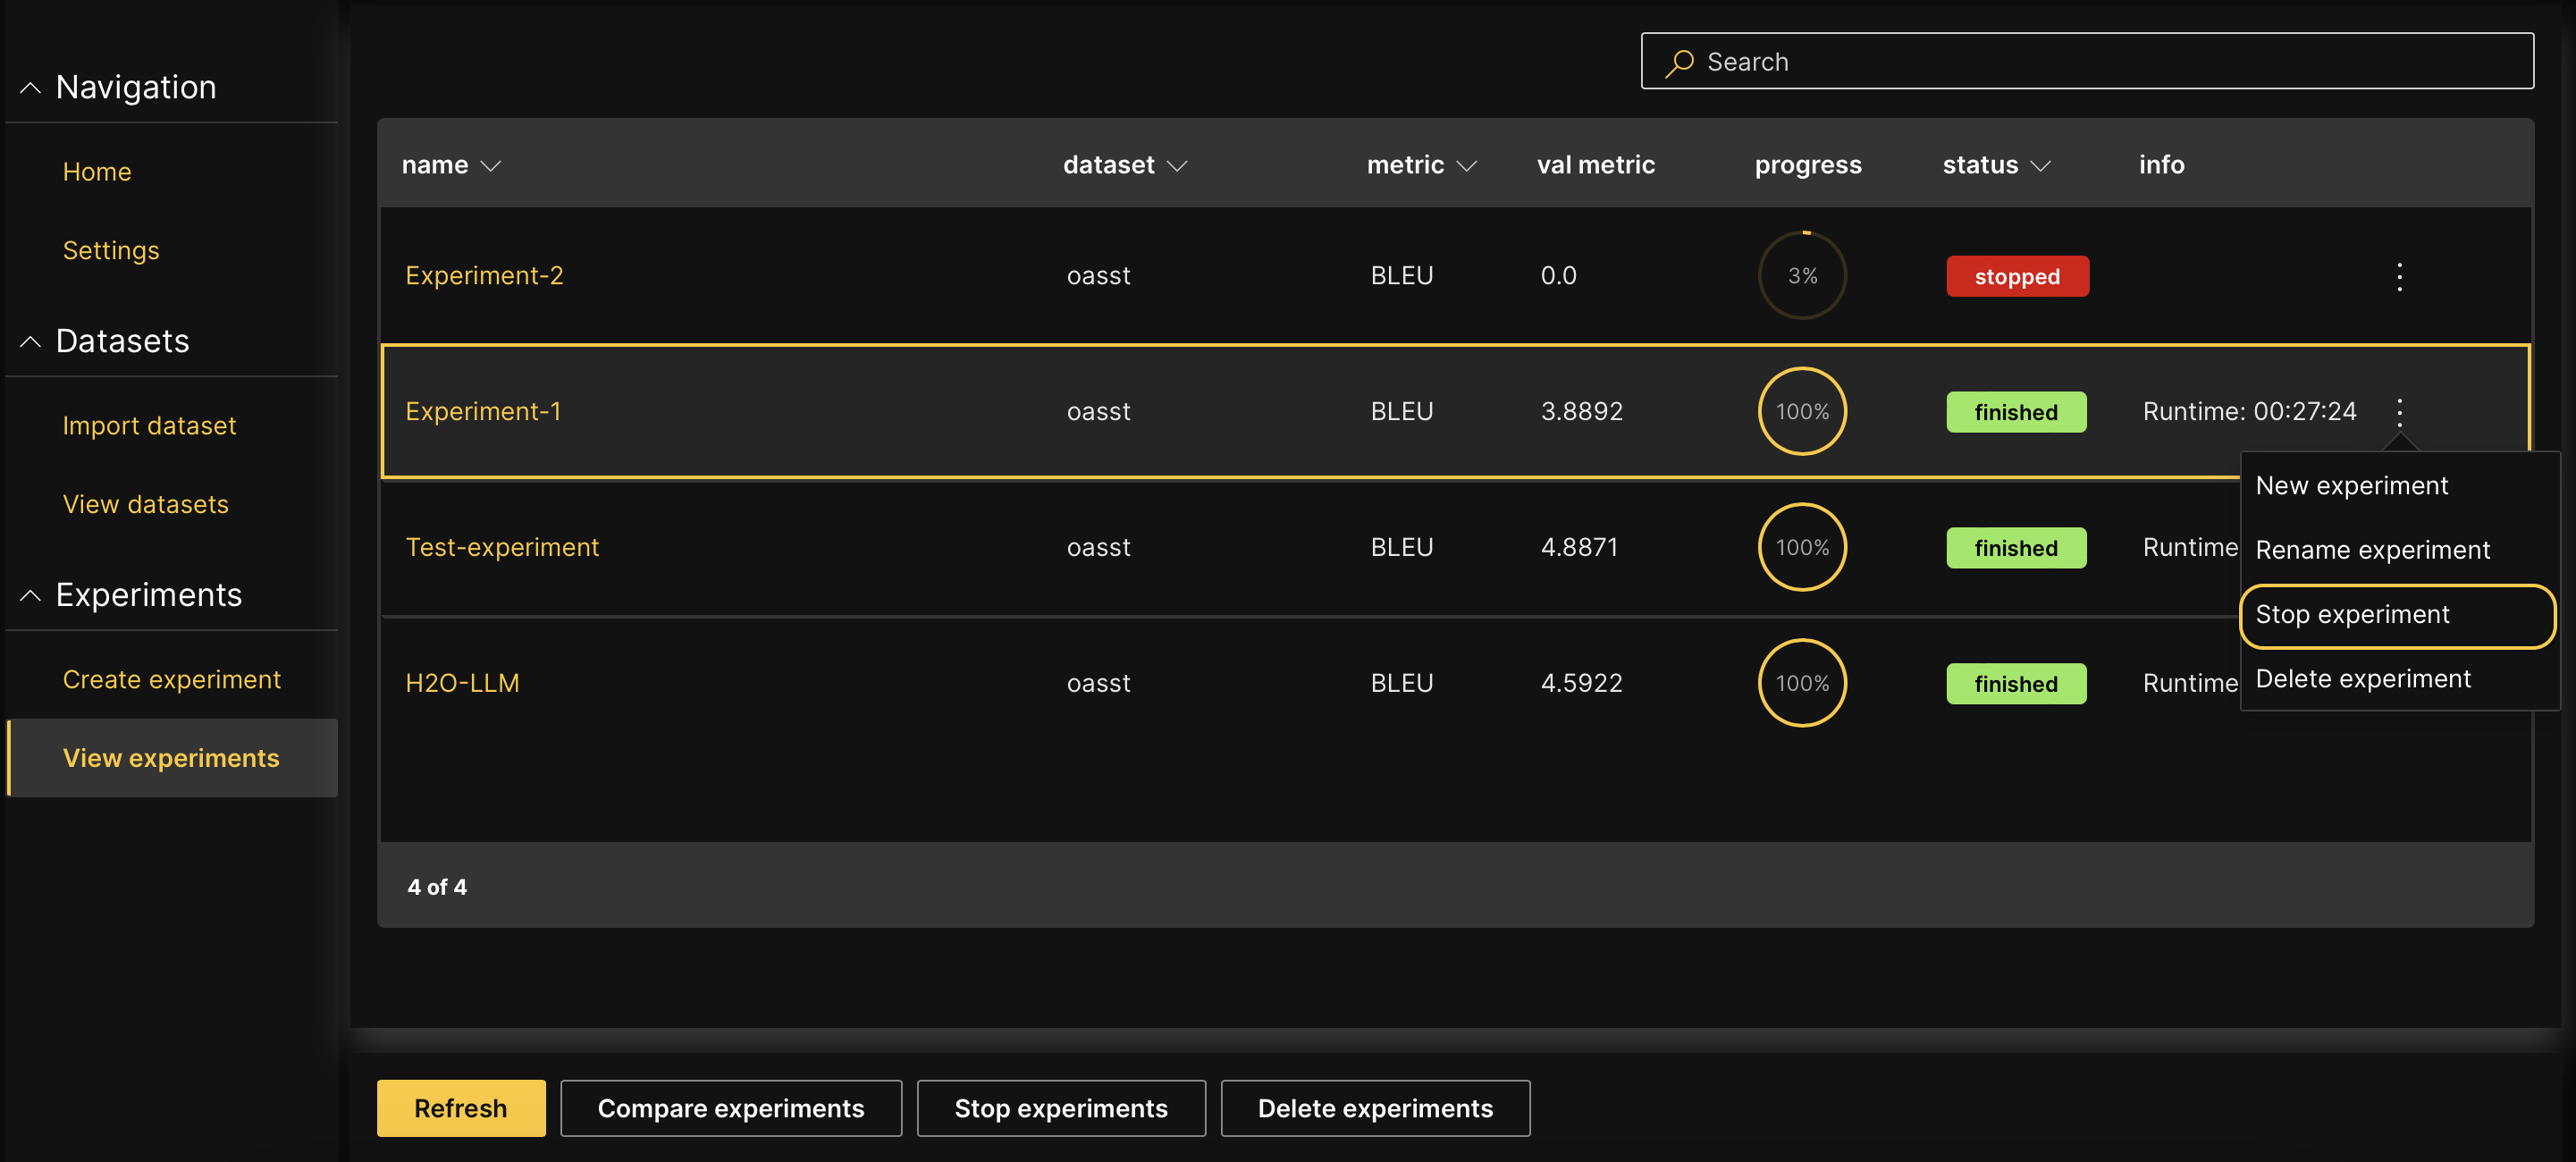Focus the Search input field

[x=2100, y=62]
